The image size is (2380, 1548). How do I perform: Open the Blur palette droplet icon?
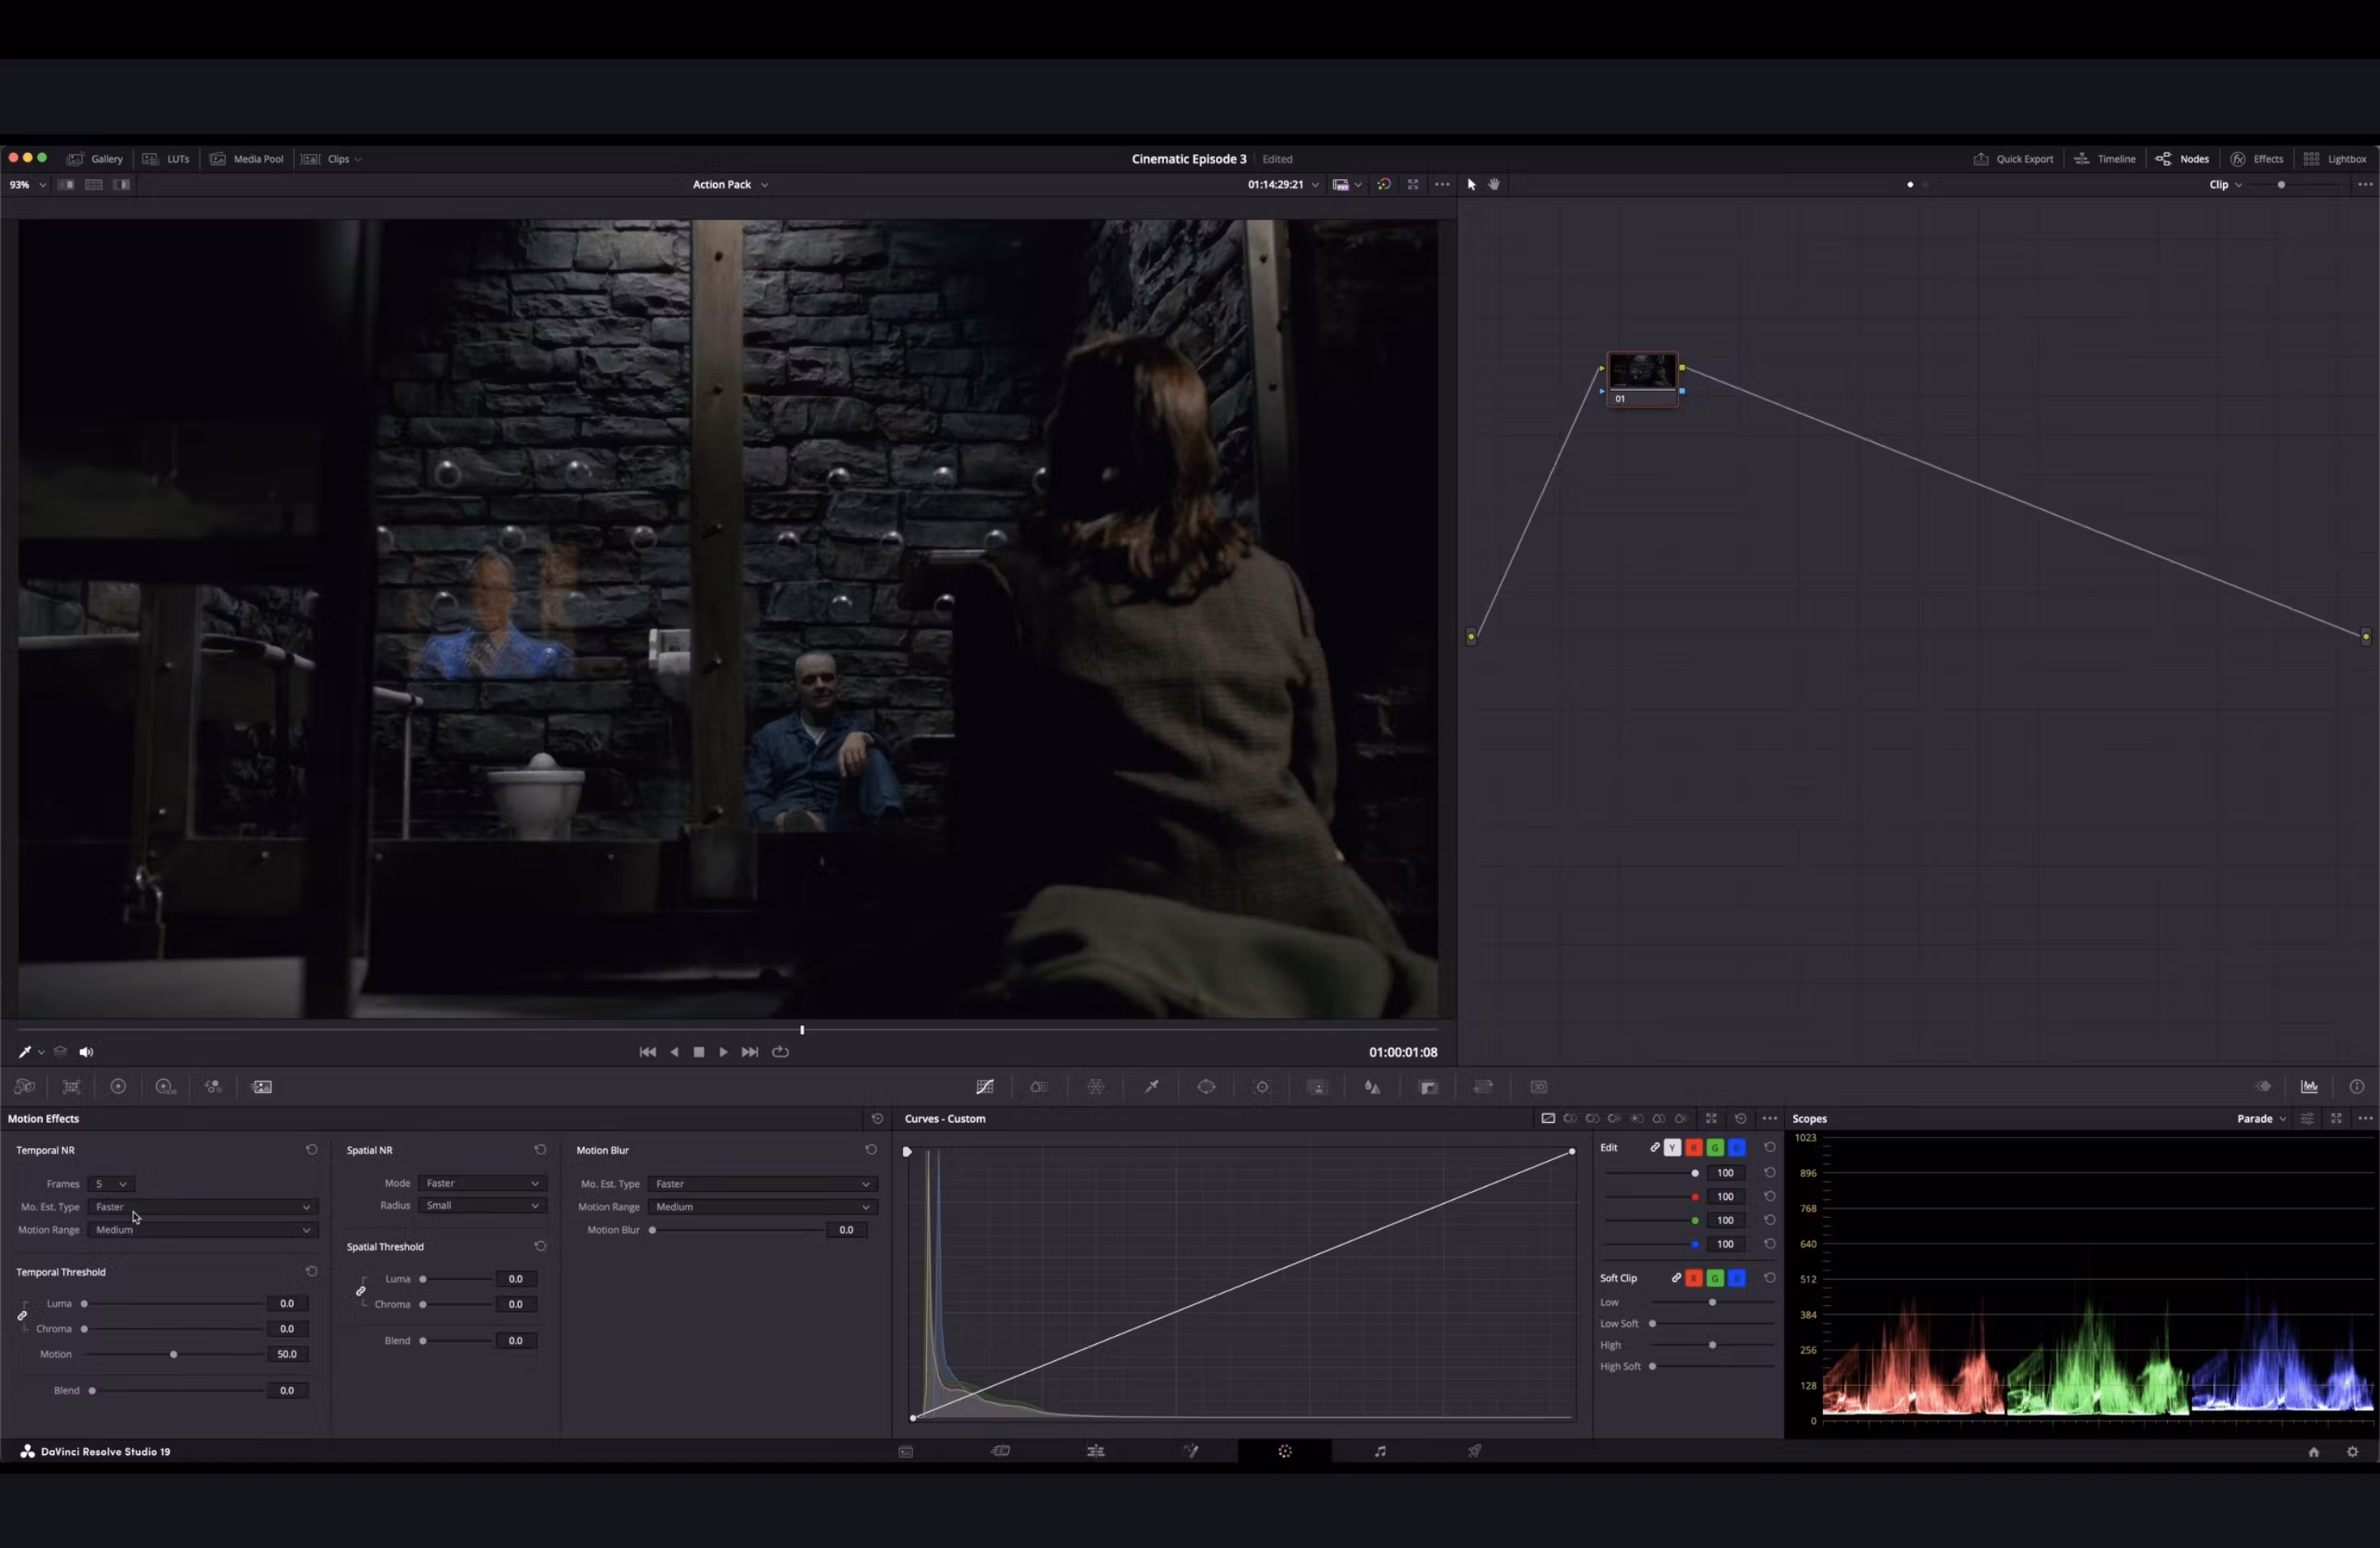1373,1087
